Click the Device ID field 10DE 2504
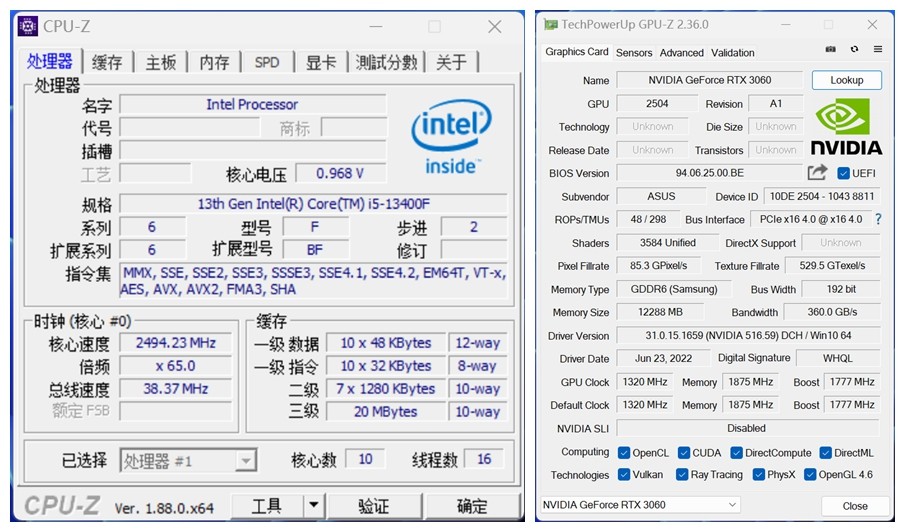The width and height of the screenshot is (904, 532). click(822, 196)
